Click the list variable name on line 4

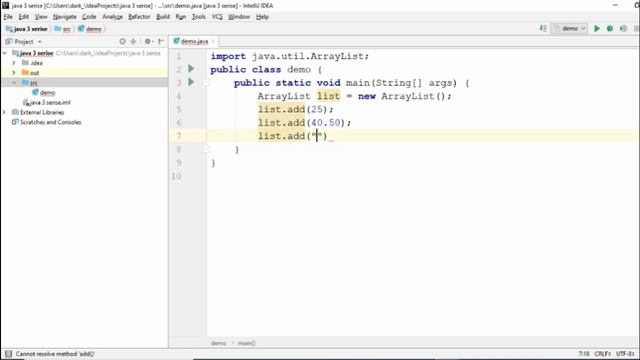pos(328,96)
